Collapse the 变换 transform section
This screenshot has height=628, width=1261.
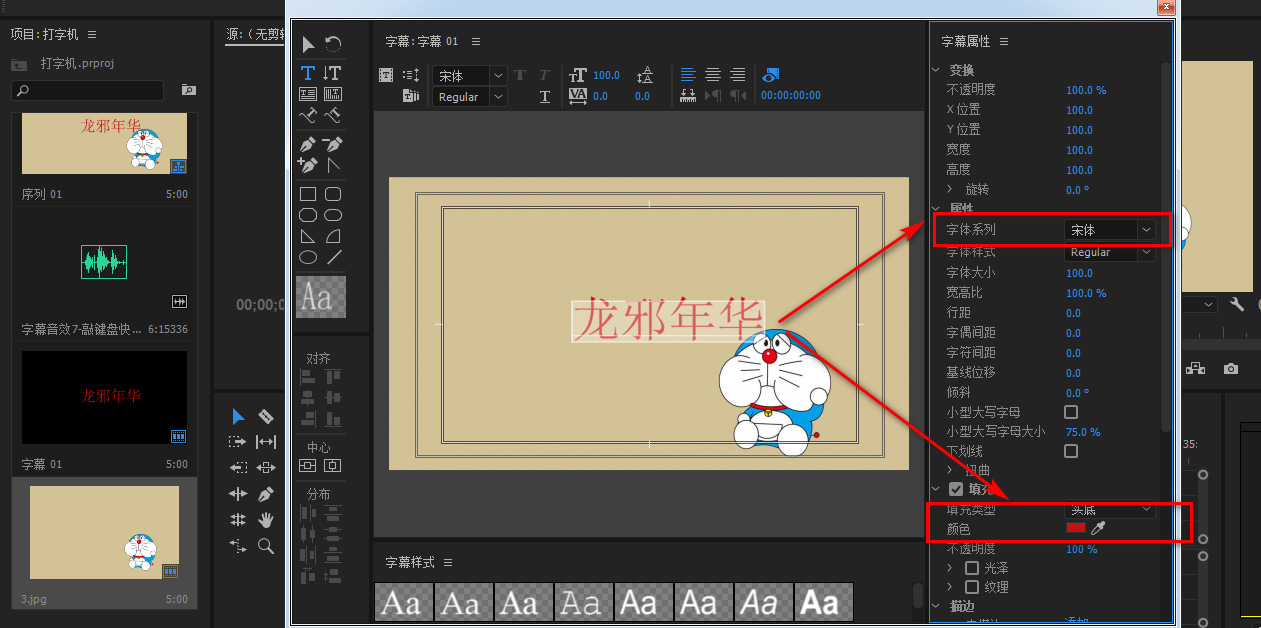937,70
